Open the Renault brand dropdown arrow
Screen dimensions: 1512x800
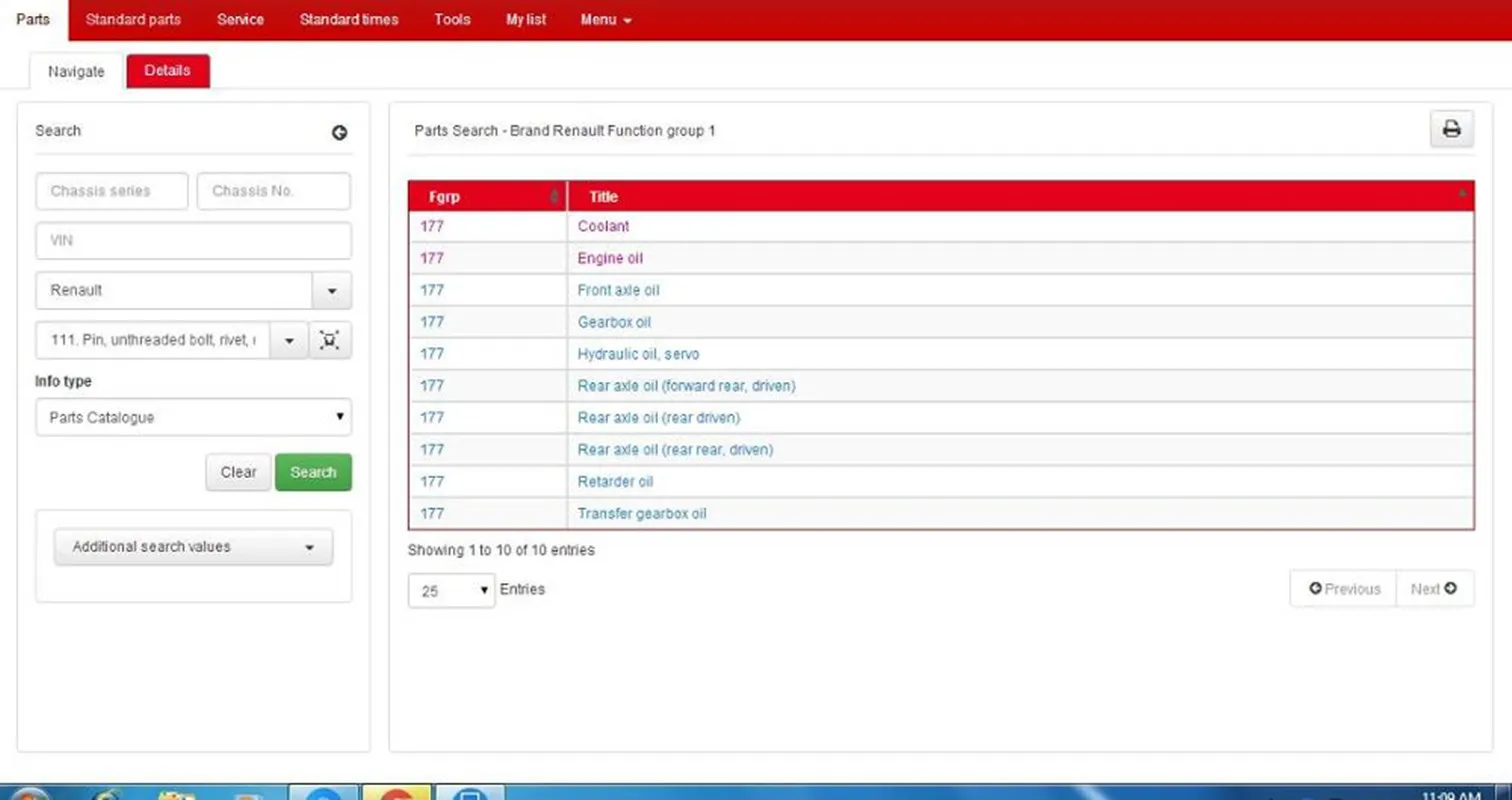tap(332, 291)
